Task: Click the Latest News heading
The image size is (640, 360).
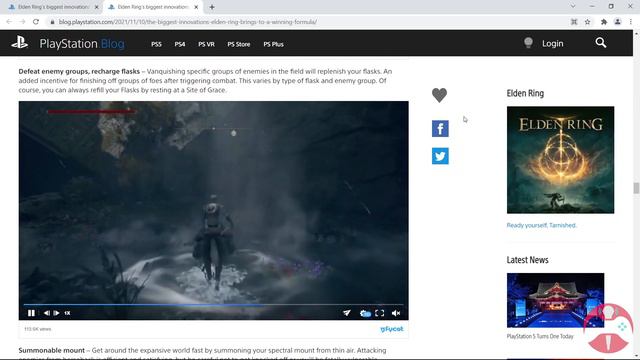Action: (527, 260)
